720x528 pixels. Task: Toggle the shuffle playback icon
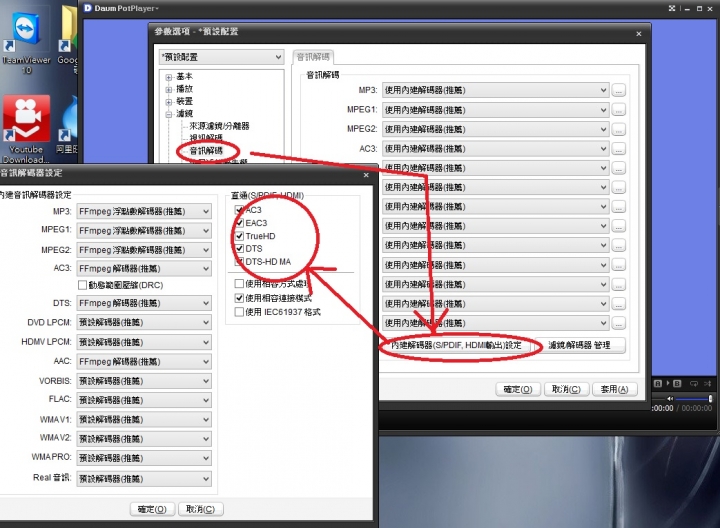pos(708,383)
